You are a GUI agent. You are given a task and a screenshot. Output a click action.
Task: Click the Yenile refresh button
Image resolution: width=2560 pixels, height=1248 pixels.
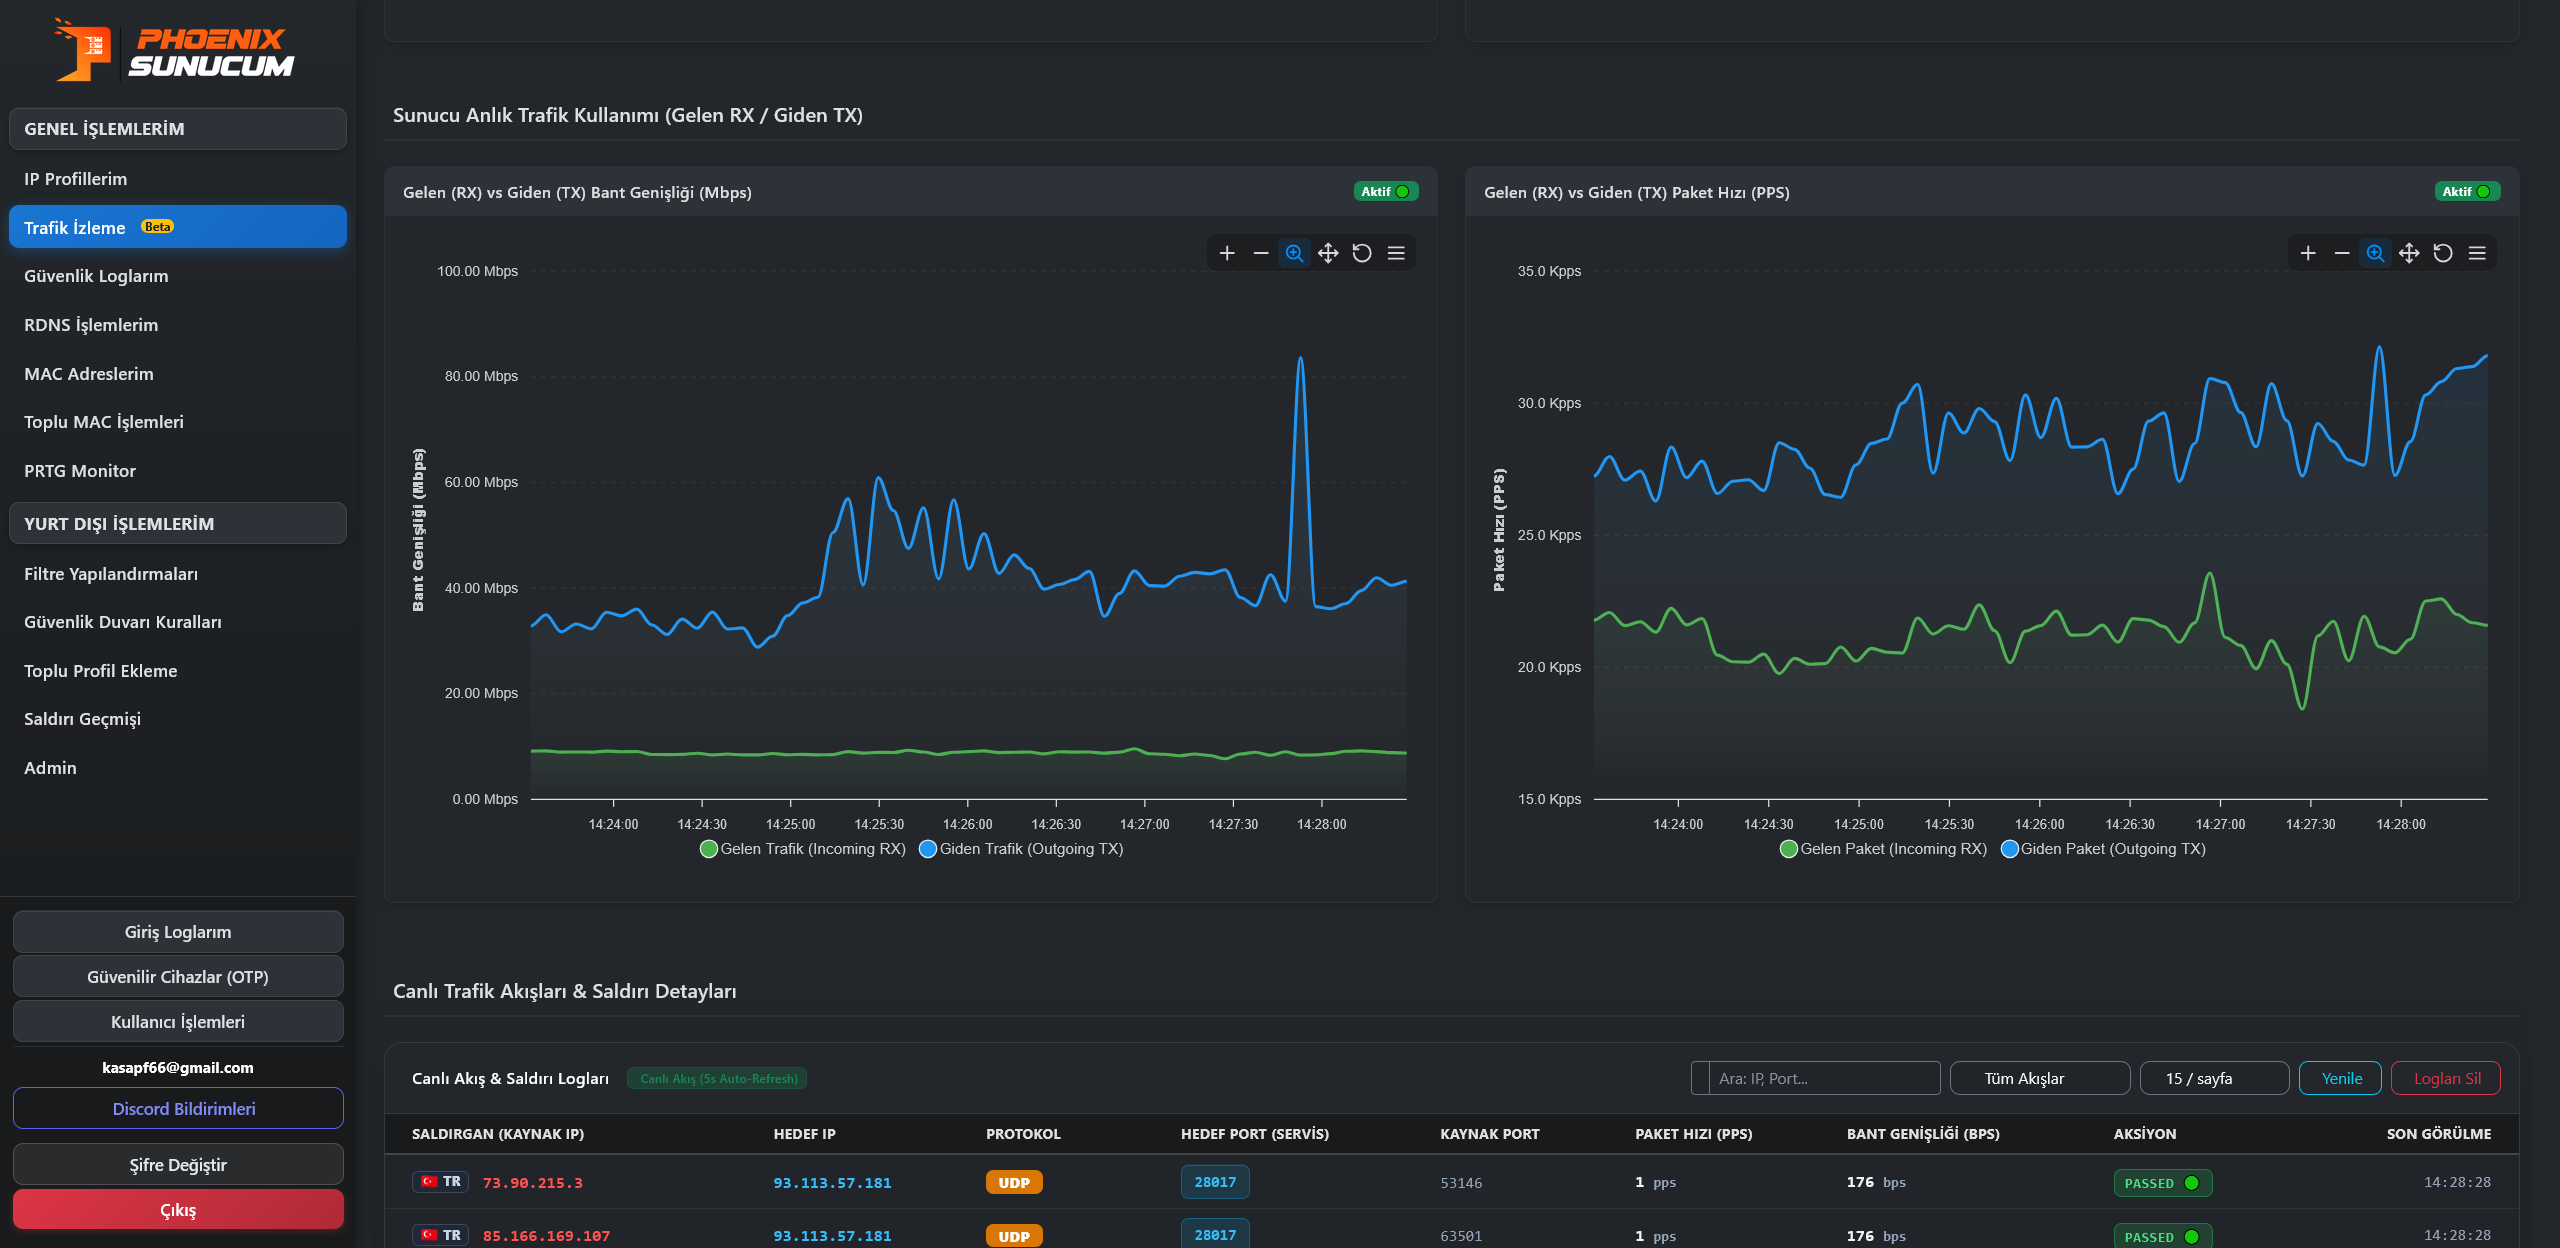click(2340, 1078)
